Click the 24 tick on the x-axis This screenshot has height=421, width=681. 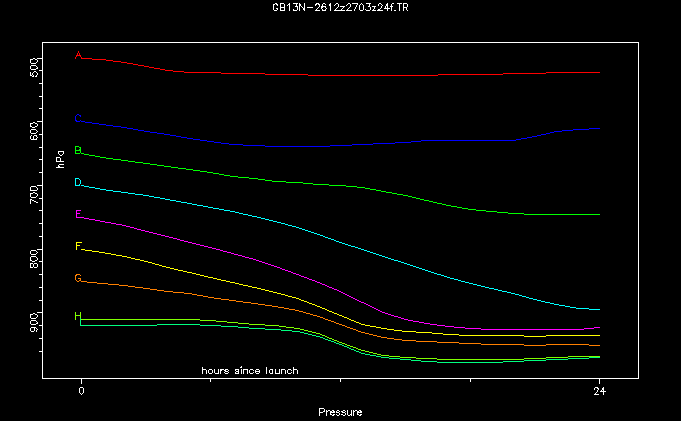[x=599, y=391]
